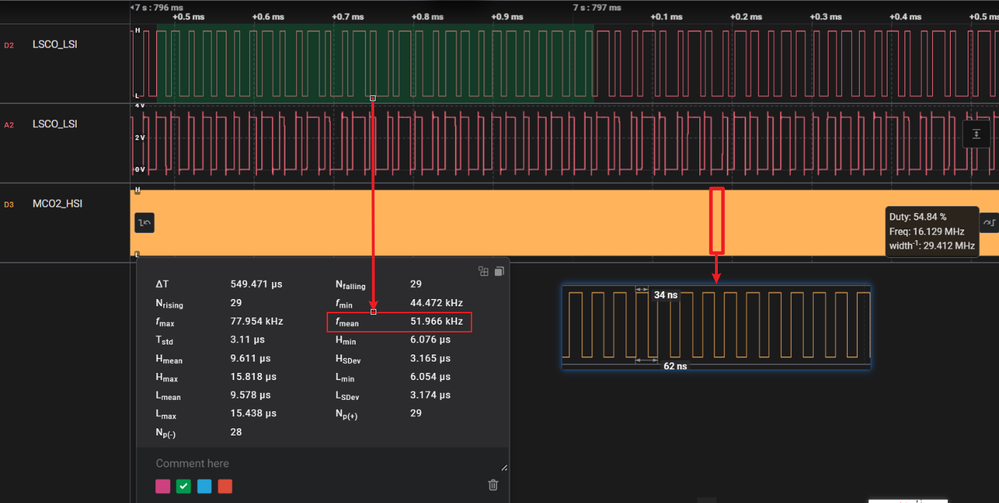Click the ΔT 549.471 µs measurement value
This screenshot has height=503, width=999.
tap(257, 285)
